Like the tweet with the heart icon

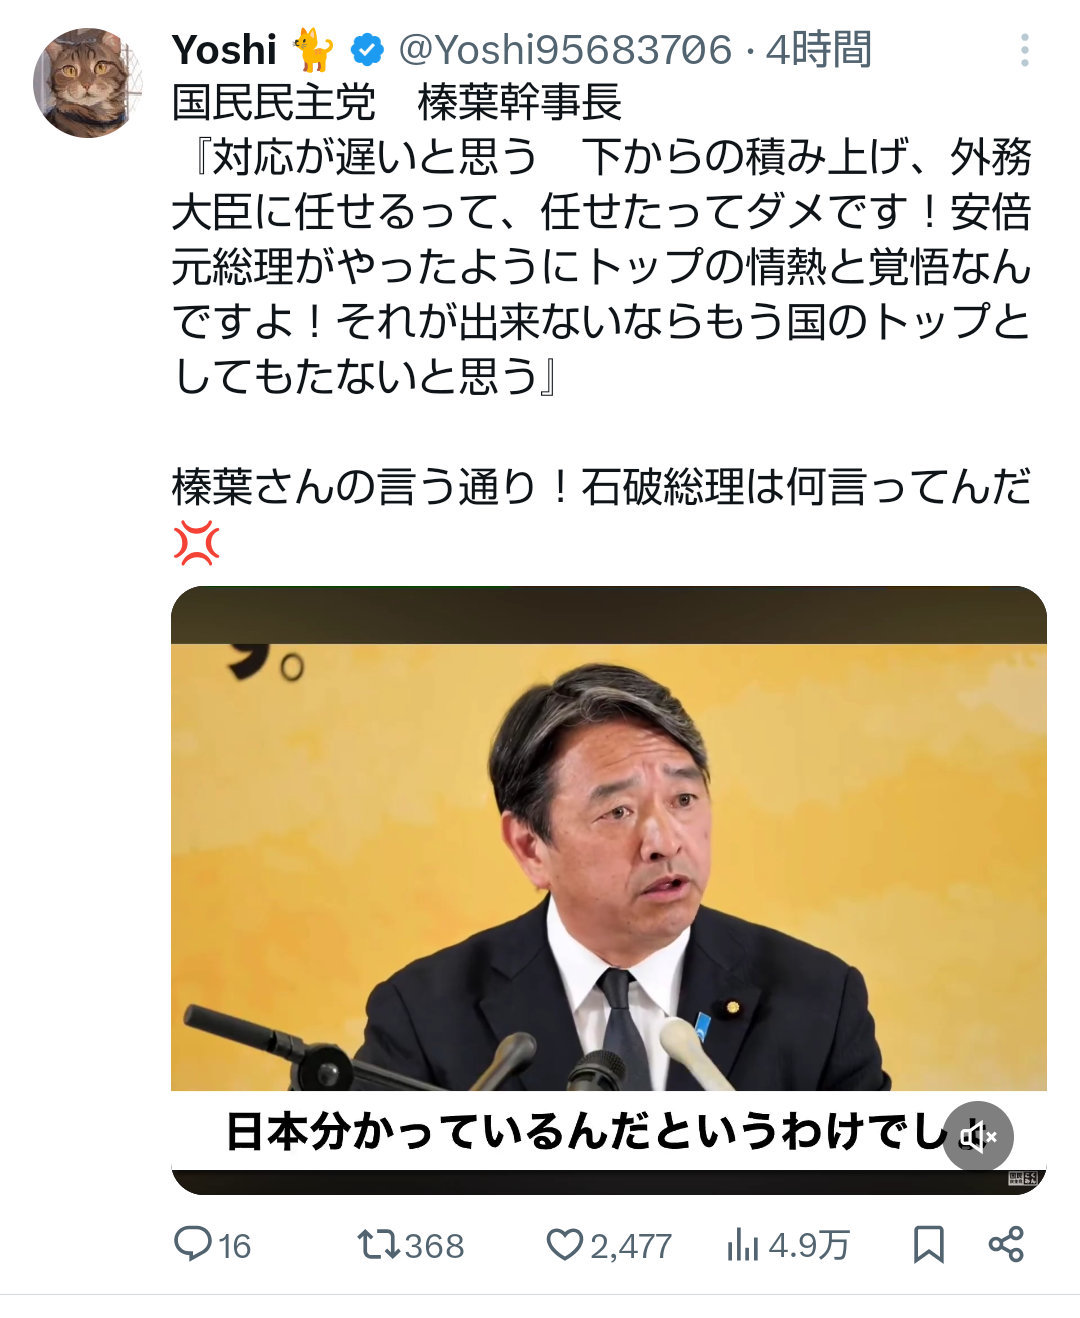[564, 1244]
